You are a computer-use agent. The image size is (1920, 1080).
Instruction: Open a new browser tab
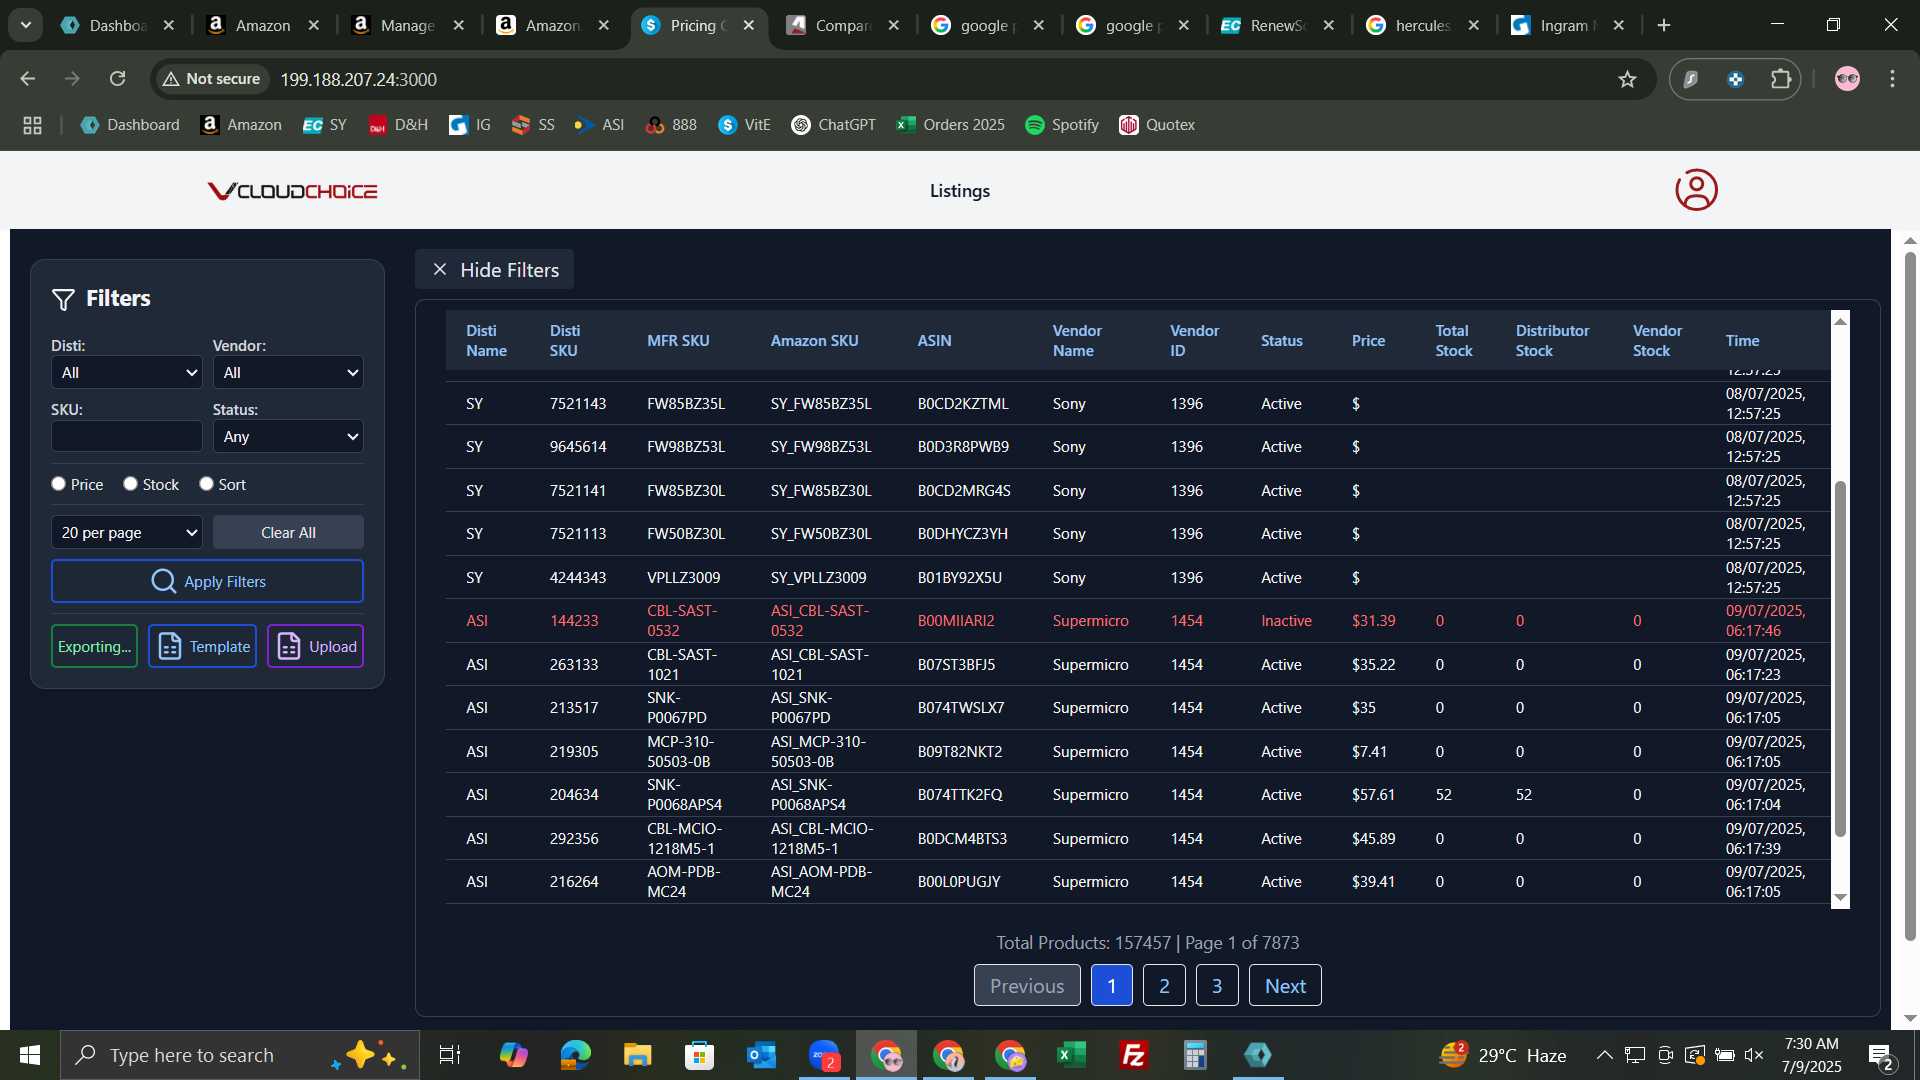[x=1664, y=25]
